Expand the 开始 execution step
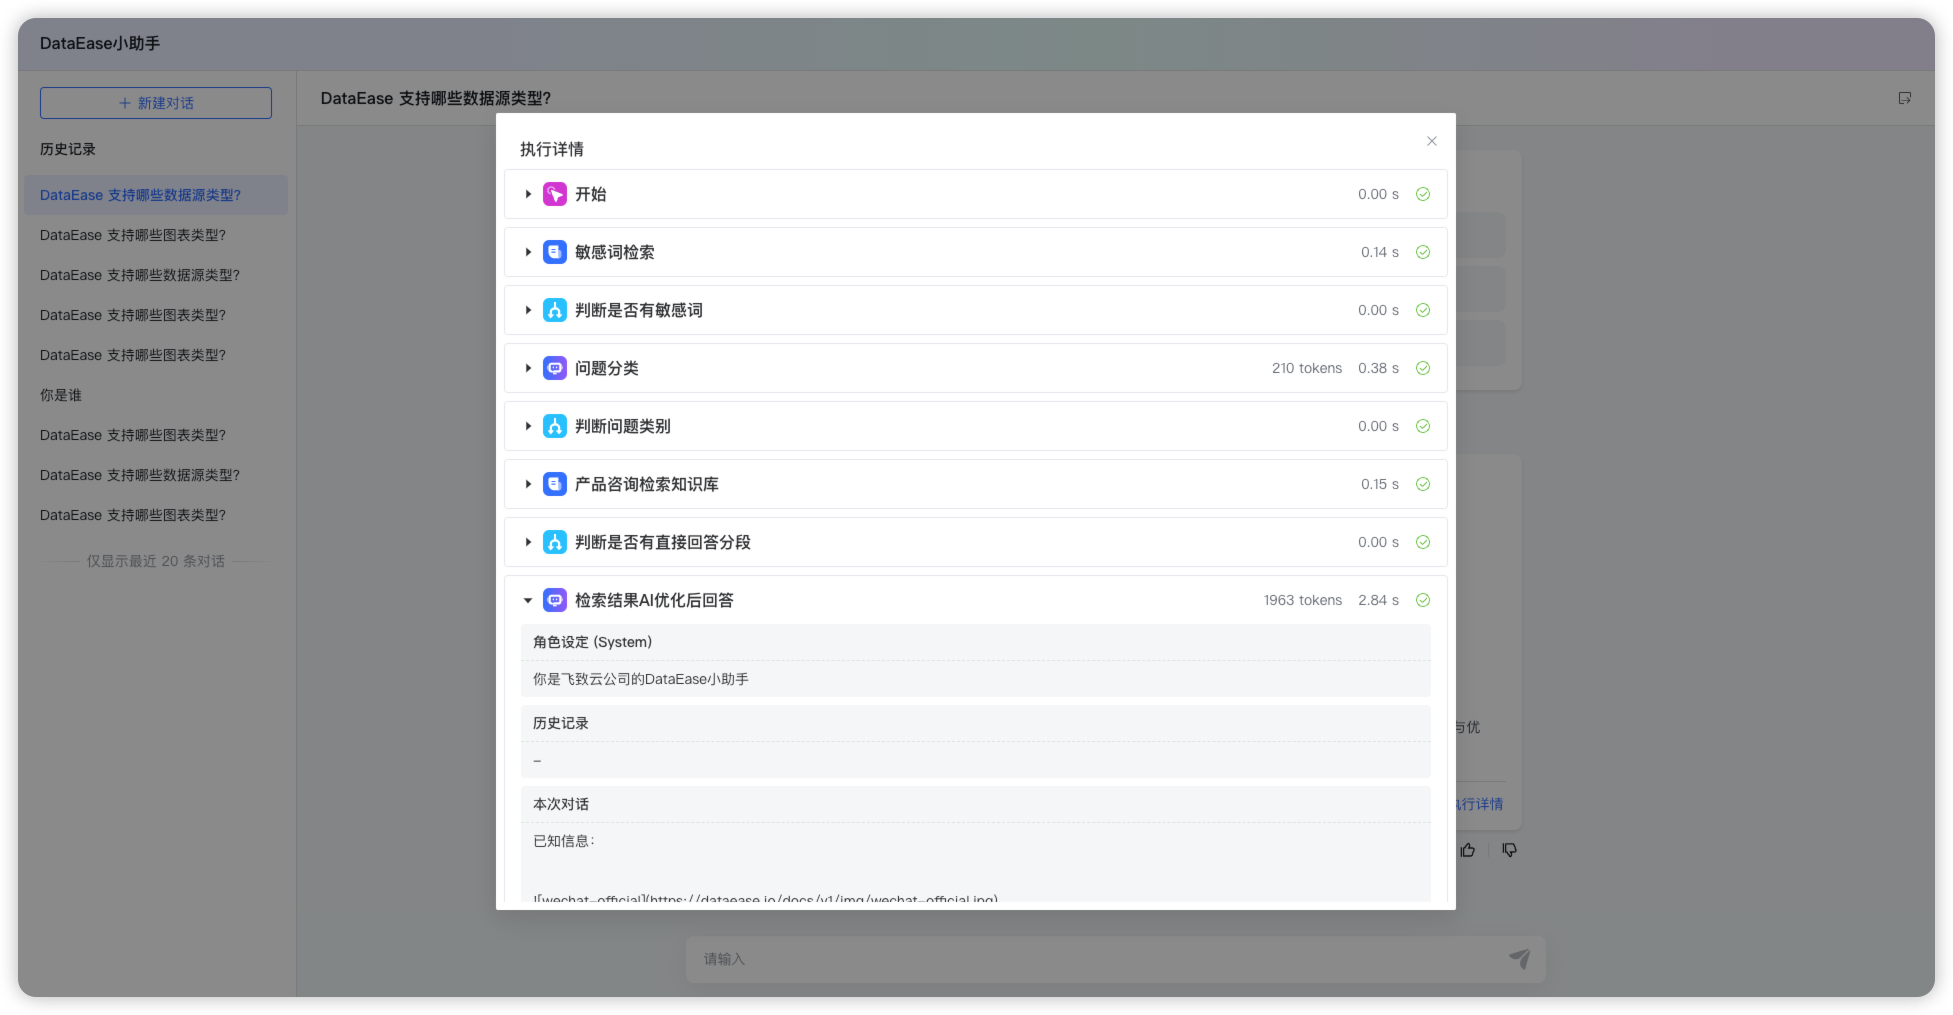The width and height of the screenshot is (1953, 1015). 528,194
